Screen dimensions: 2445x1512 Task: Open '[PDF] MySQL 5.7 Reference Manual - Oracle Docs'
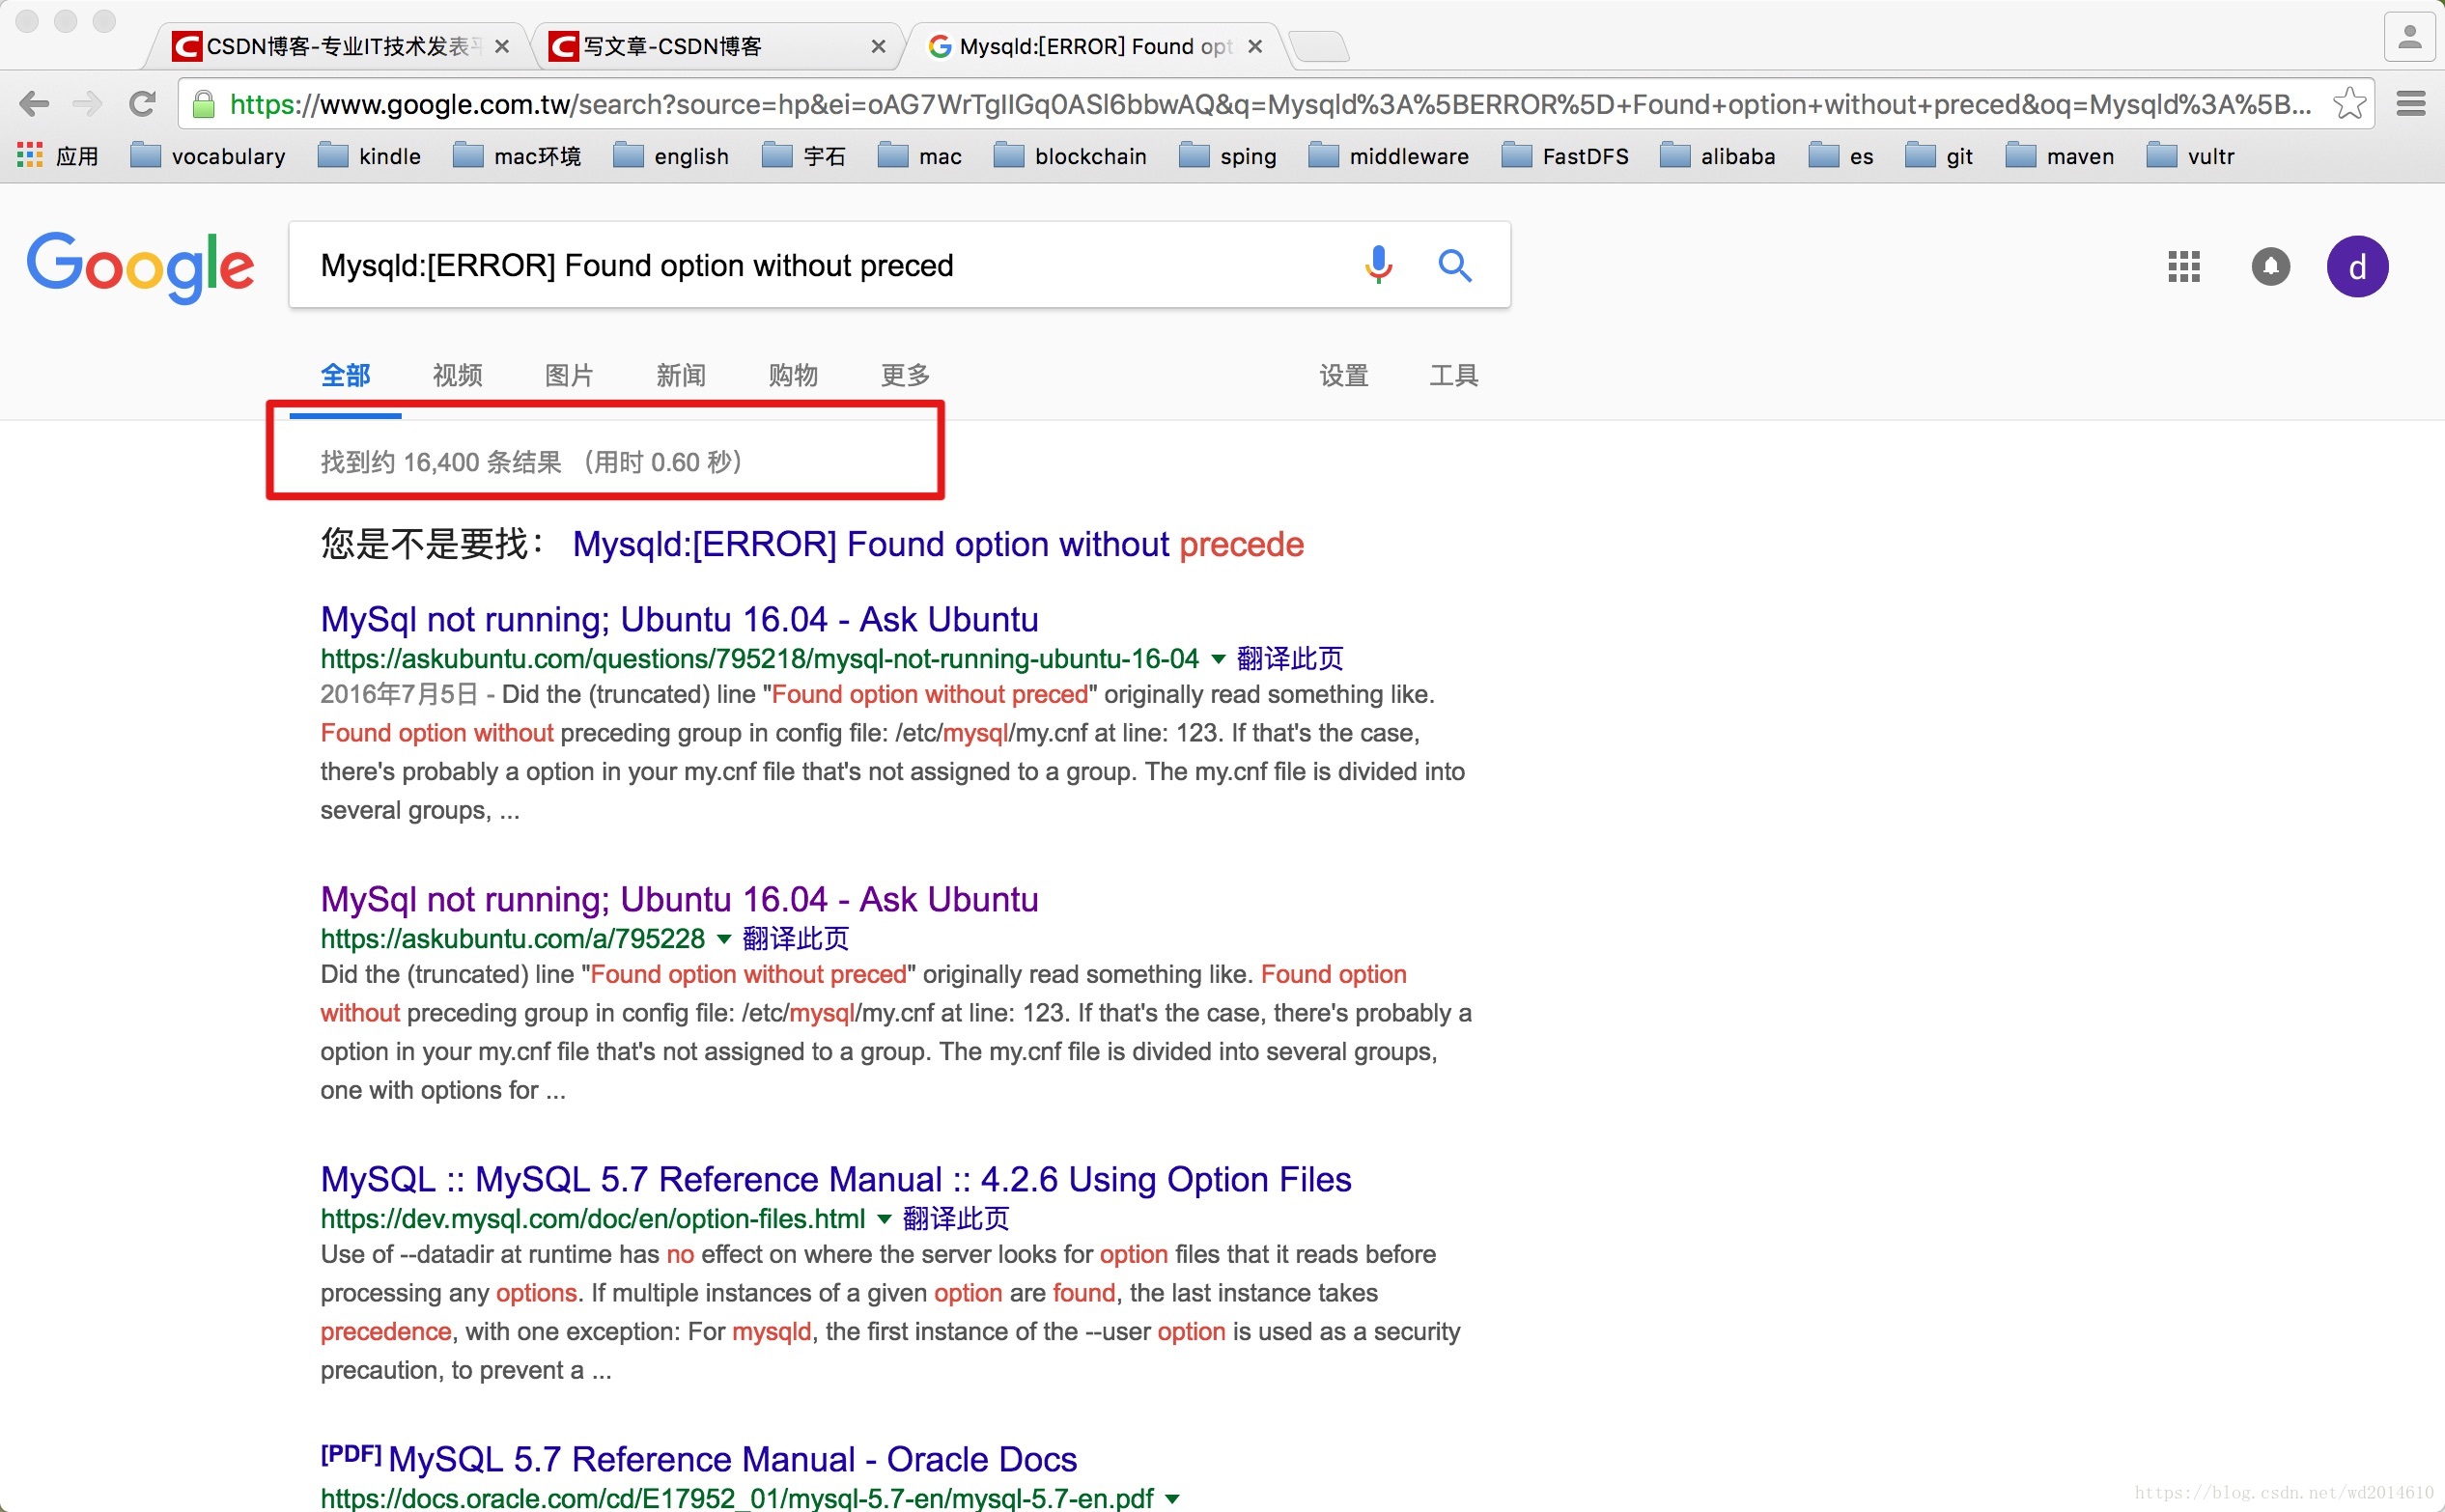[x=699, y=1460]
